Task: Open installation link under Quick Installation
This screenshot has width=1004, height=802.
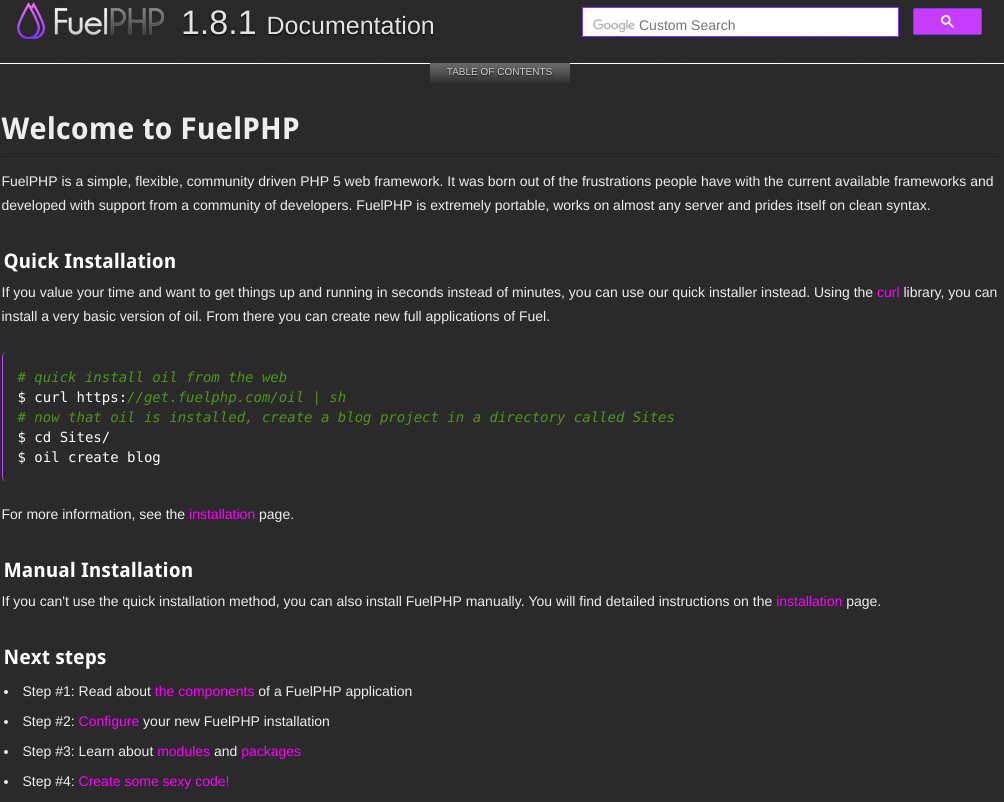Action: pyautogui.click(x=222, y=515)
